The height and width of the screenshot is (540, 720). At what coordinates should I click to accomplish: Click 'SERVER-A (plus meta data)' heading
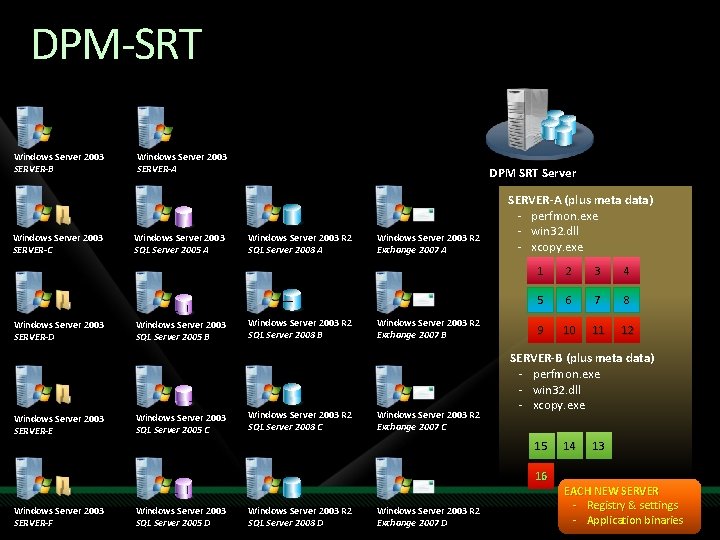click(580, 200)
